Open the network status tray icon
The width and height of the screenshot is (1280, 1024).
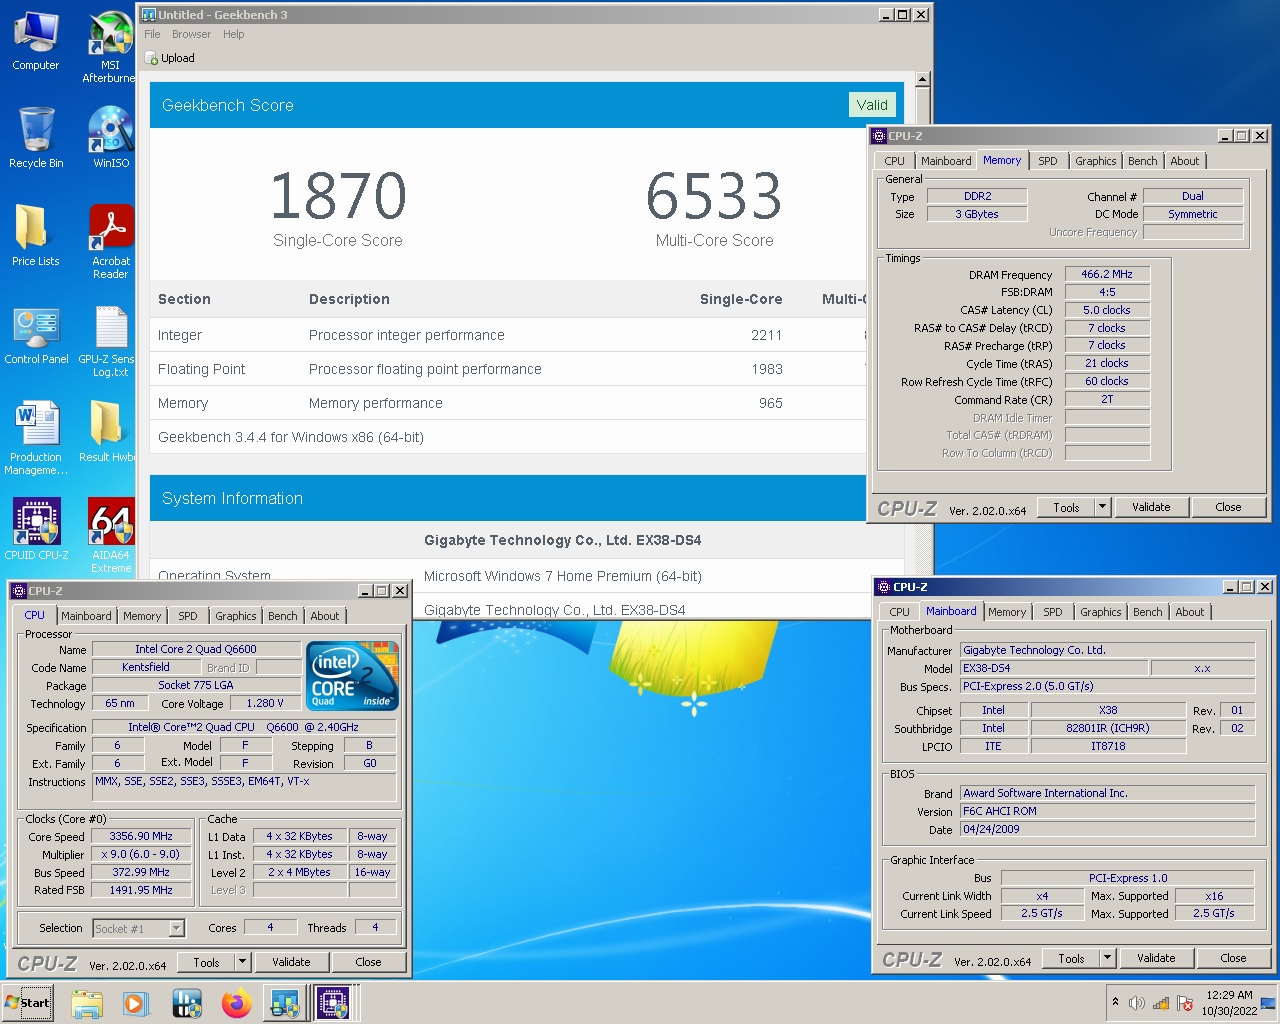tap(1161, 1003)
